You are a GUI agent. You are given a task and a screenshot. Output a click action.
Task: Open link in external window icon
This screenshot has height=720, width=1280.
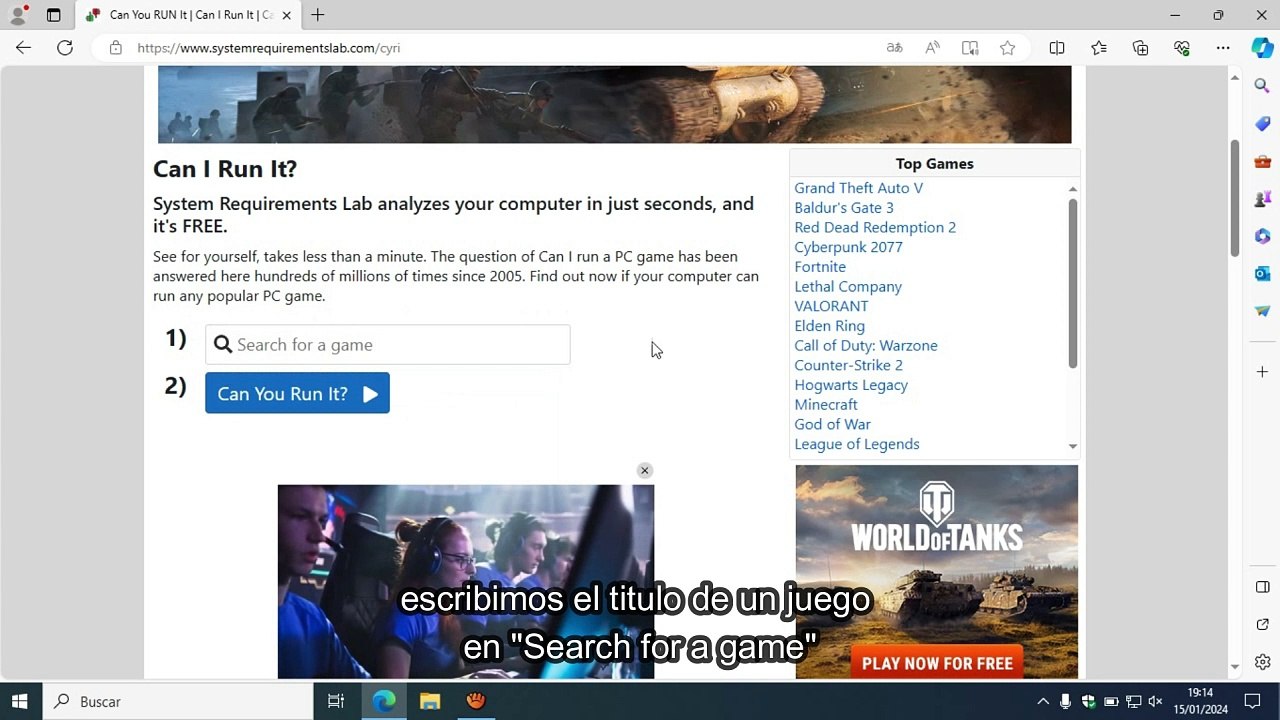click(1262, 625)
